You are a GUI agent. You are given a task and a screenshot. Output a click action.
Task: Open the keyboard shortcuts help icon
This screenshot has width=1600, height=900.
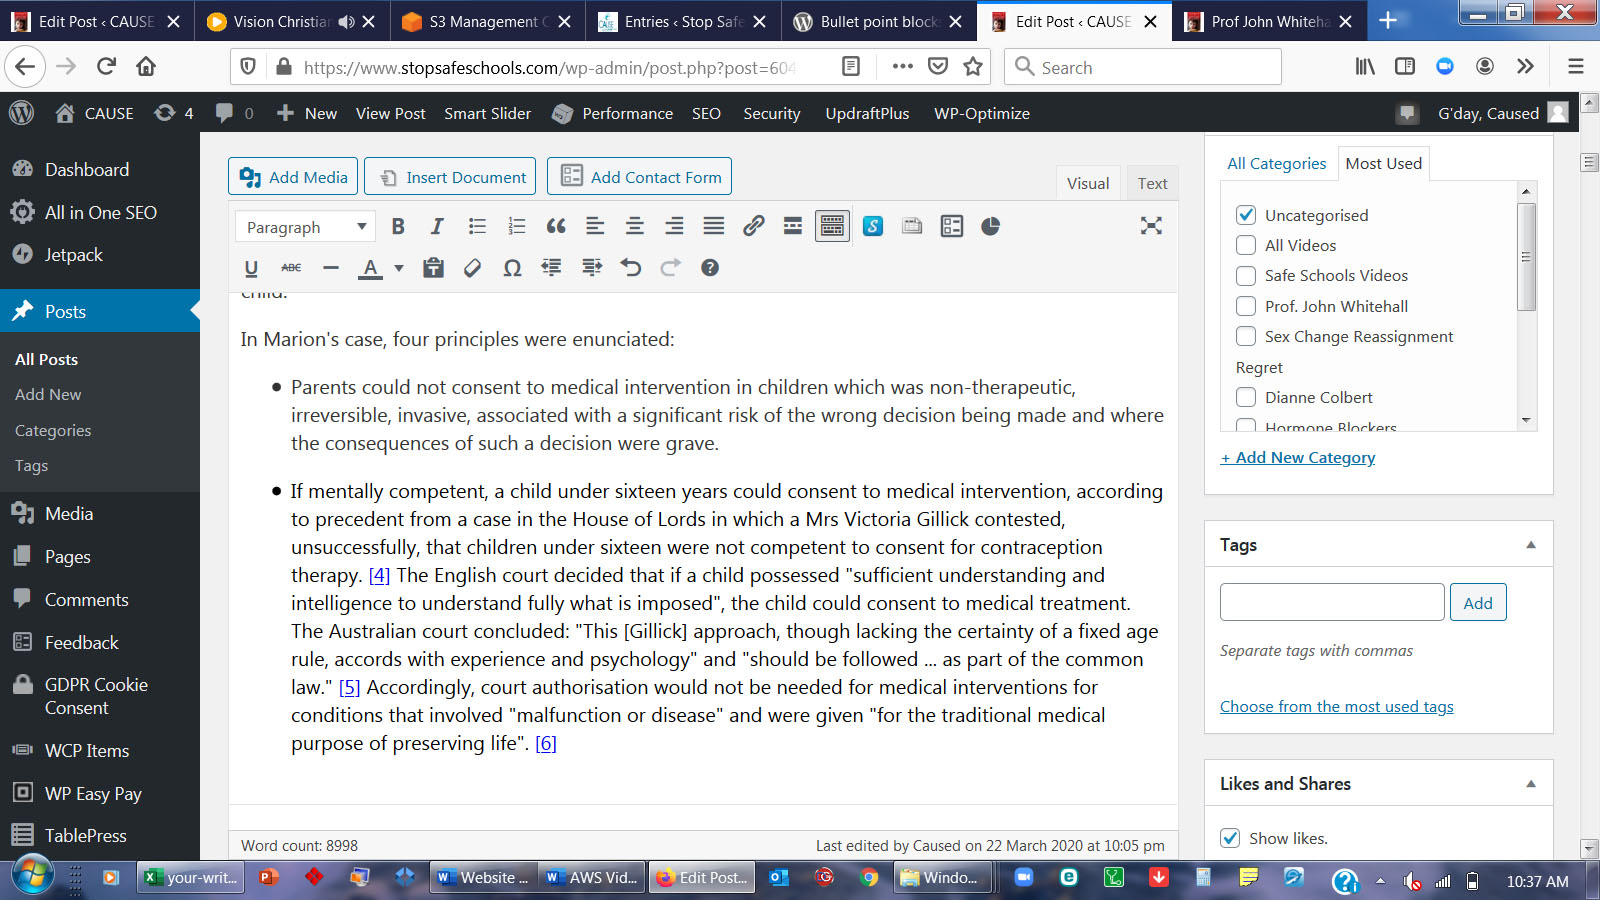(x=710, y=268)
